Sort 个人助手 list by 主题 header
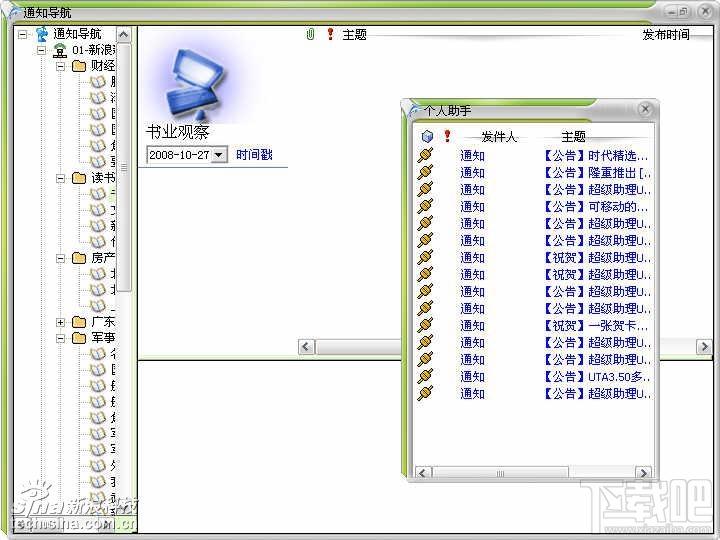The image size is (720, 540). pyautogui.click(x=573, y=136)
